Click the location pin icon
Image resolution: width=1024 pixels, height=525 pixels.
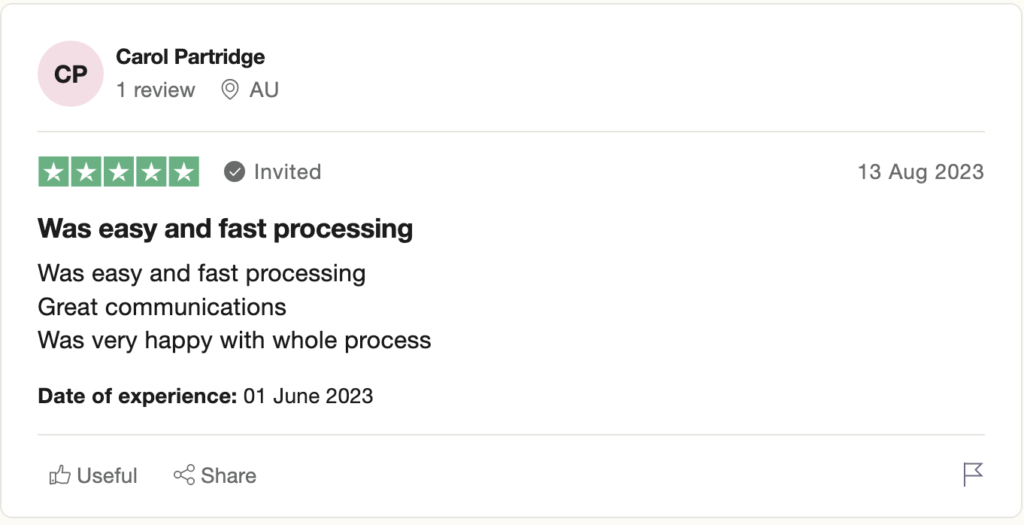tap(230, 90)
